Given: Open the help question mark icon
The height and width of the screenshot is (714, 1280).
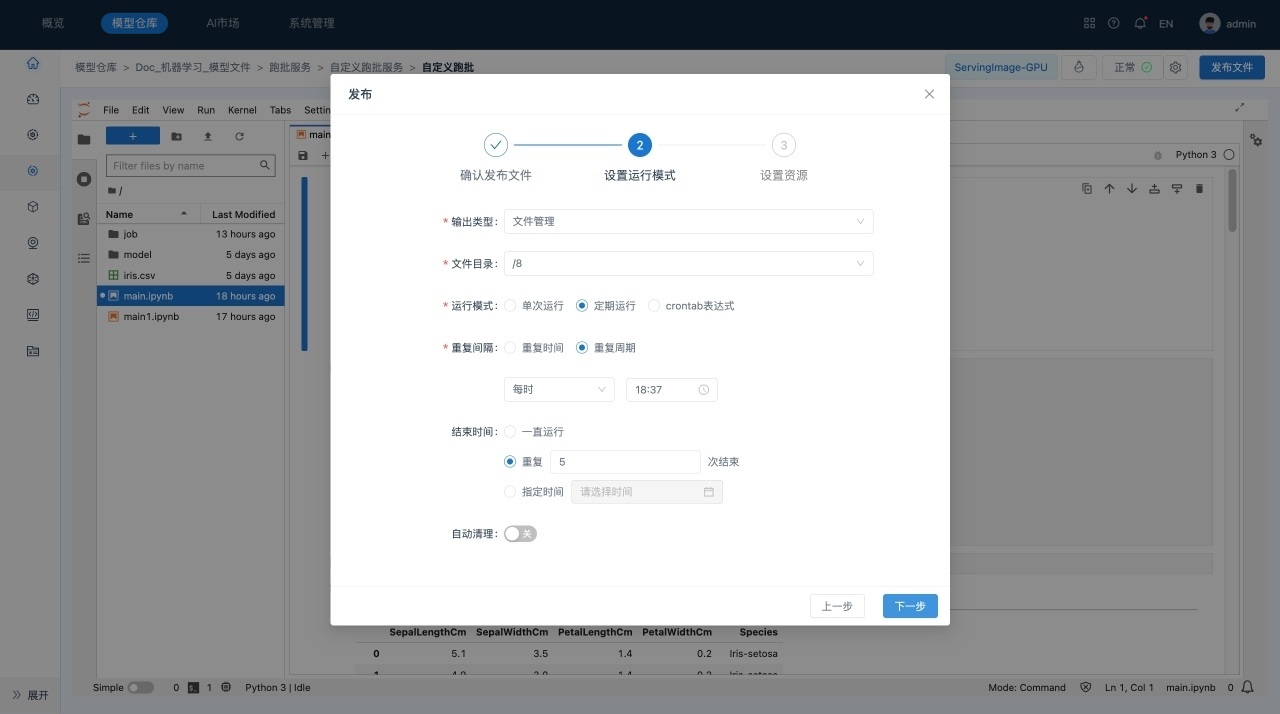Looking at the screenshot, I should point(1114,23).
